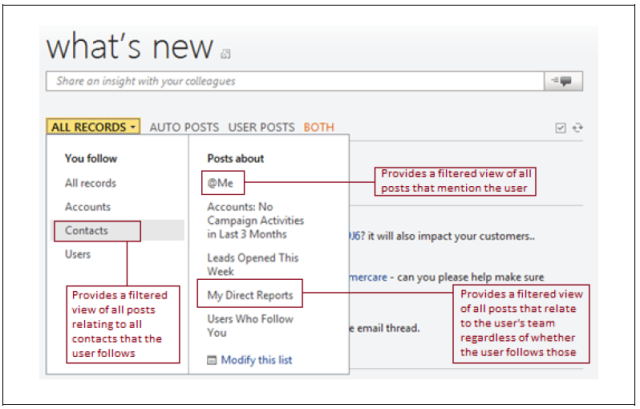Image resolution: width=640 pixels, height=409 pixels.
Task: Choose Users Who Follow You view
Action: click(249, 326)
